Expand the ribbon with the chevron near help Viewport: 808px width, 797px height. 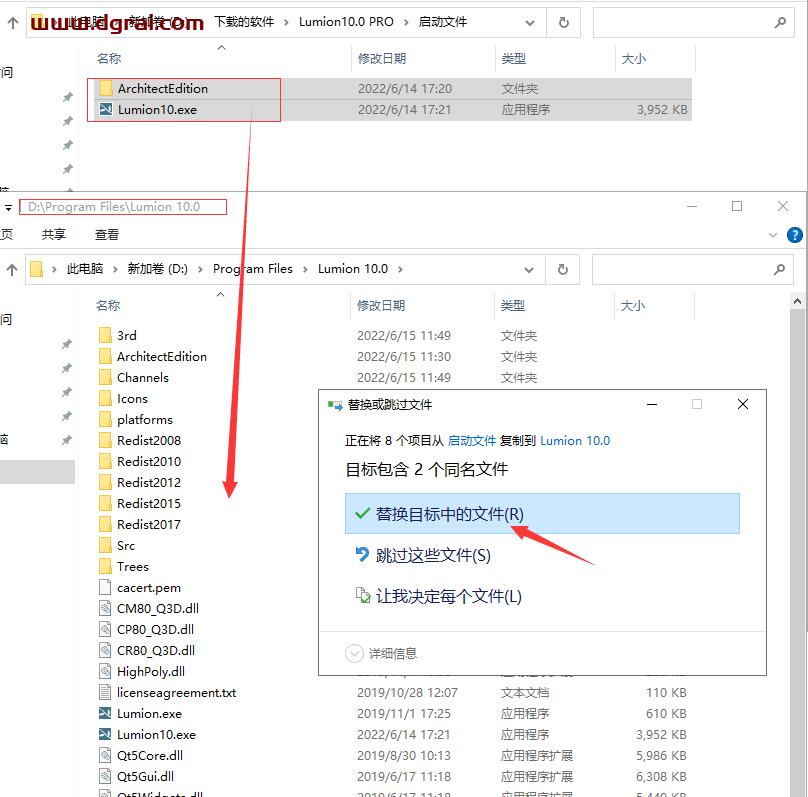click(772, 235)
